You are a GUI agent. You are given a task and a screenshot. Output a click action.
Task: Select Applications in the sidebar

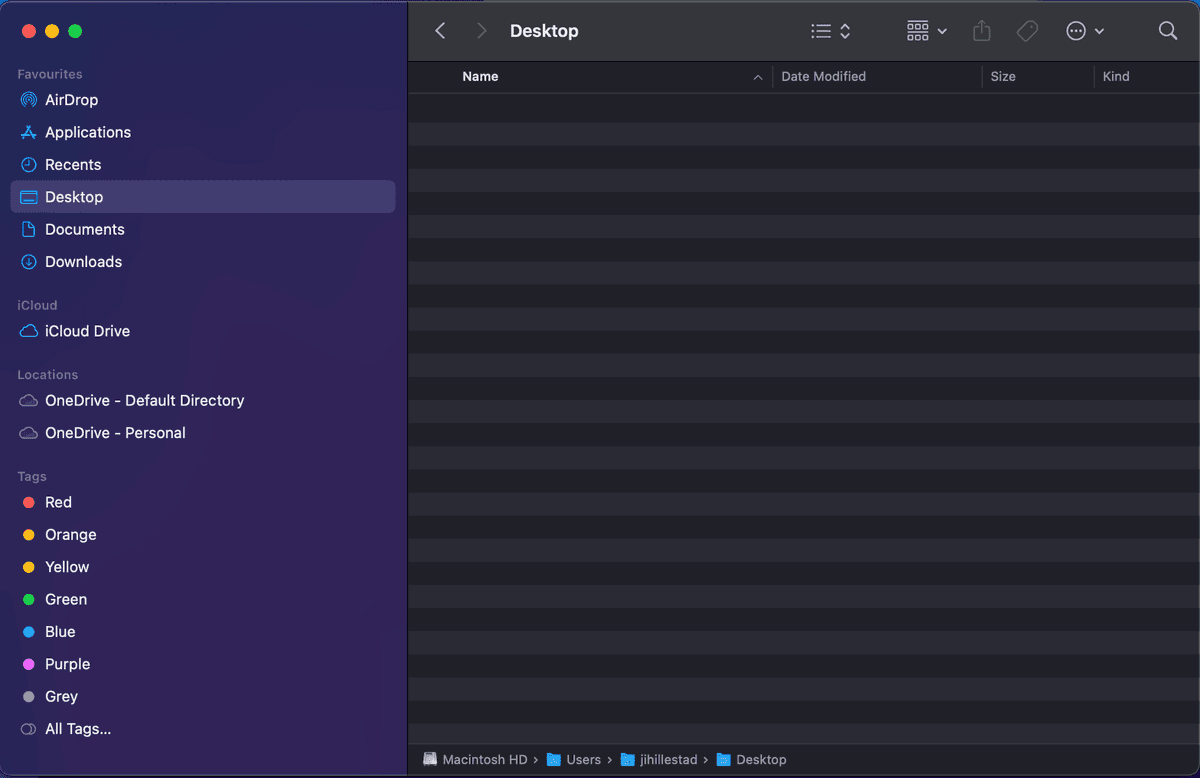coord(87,132)
